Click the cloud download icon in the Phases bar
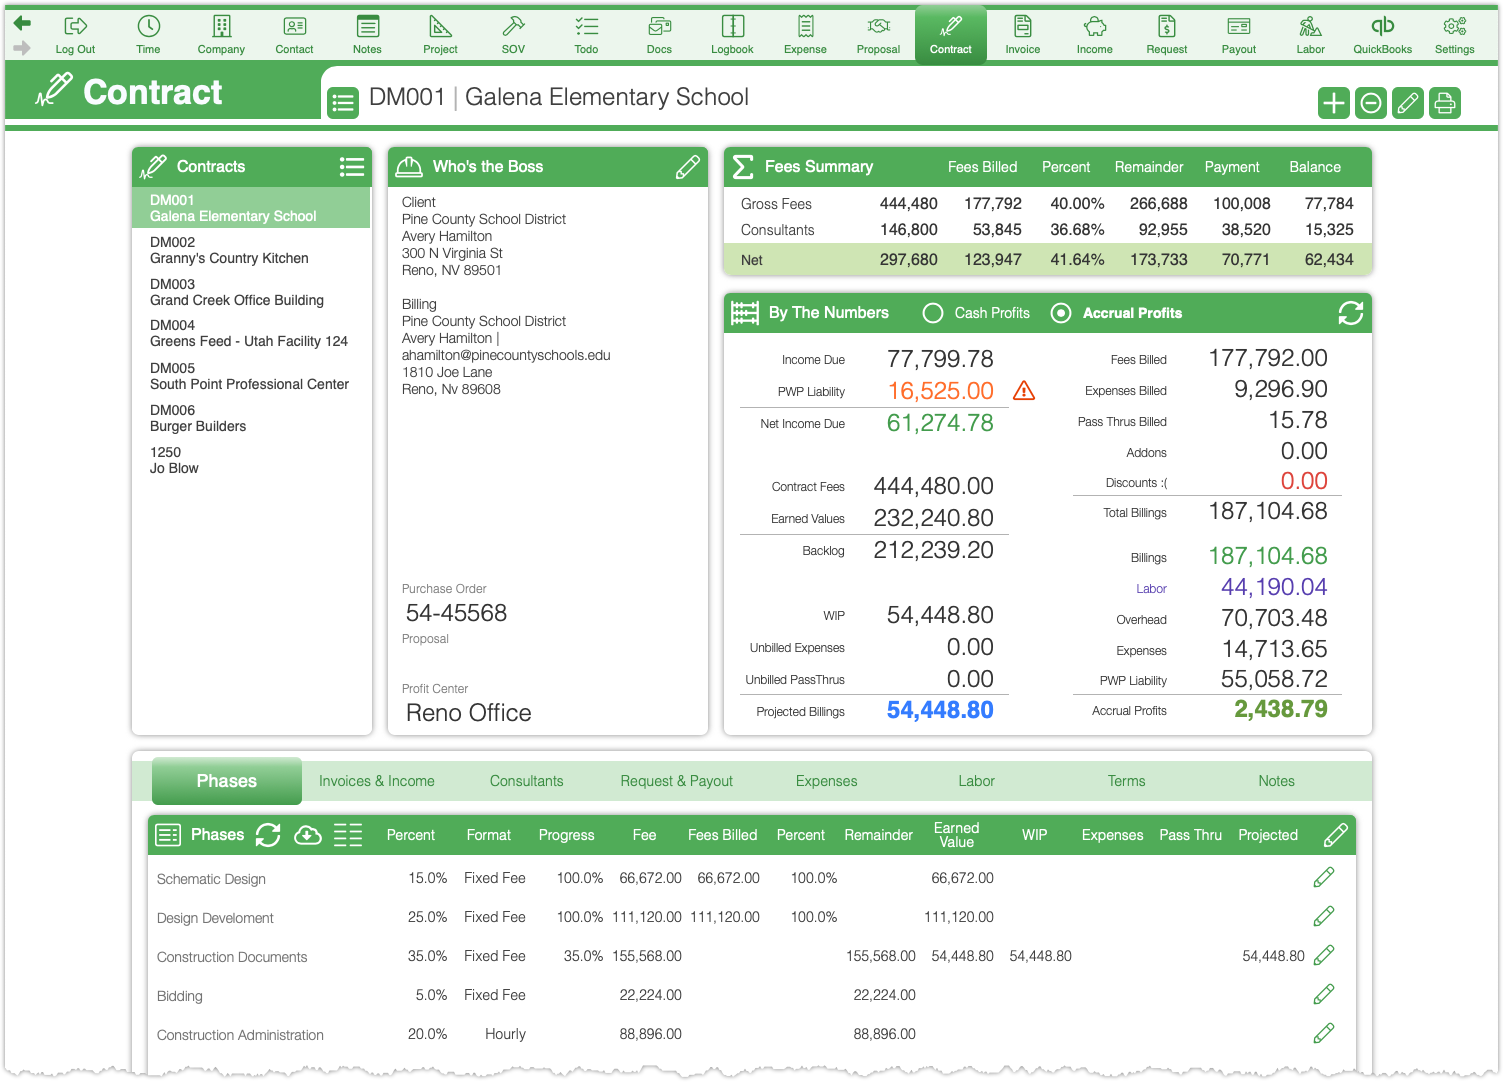1503x1082 pixels. (307, 835)
